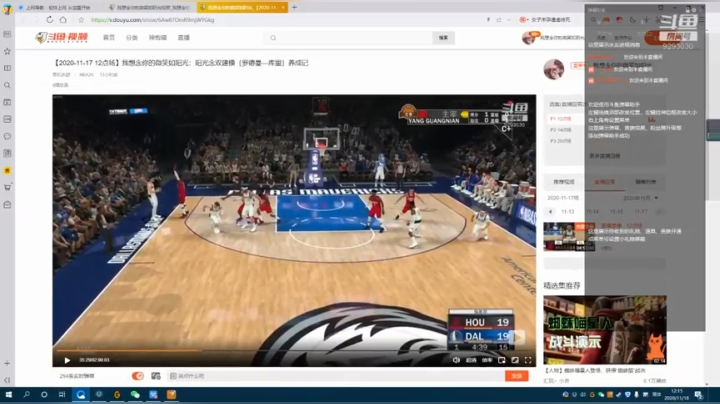
Task: Click the moon night-mode icon in the overlay
Action: [x=633, y=20]
